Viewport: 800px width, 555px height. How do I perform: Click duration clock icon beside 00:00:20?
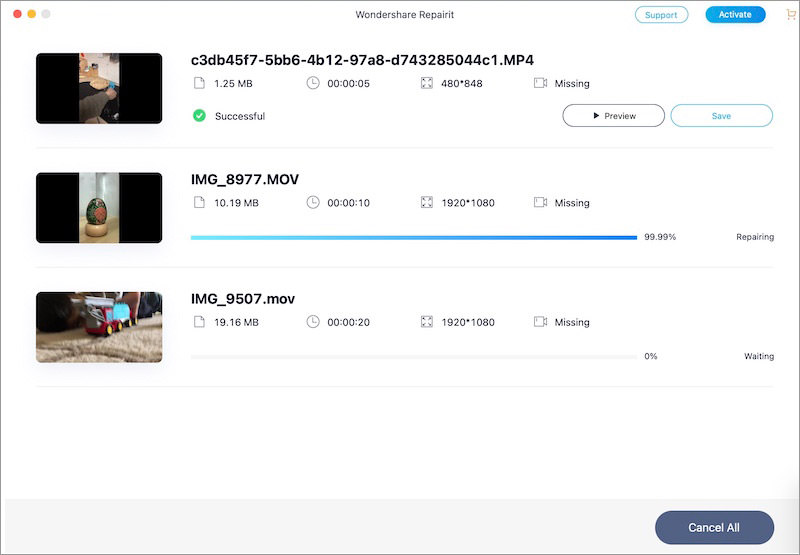coord(313,321)
